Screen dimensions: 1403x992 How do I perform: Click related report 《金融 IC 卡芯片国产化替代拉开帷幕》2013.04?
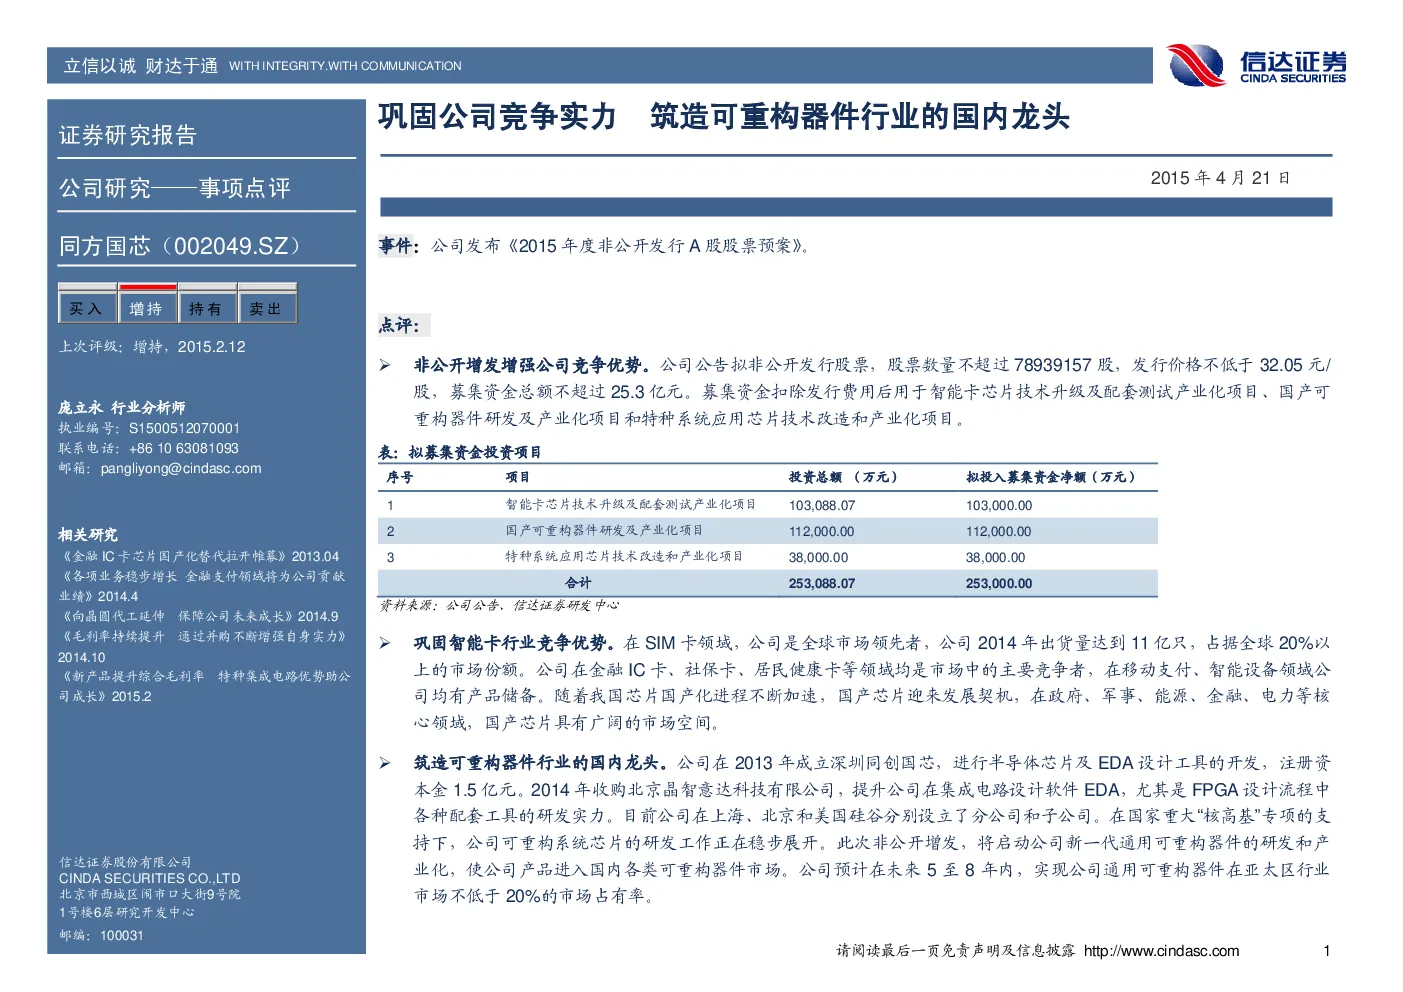[x=199, y=556]
